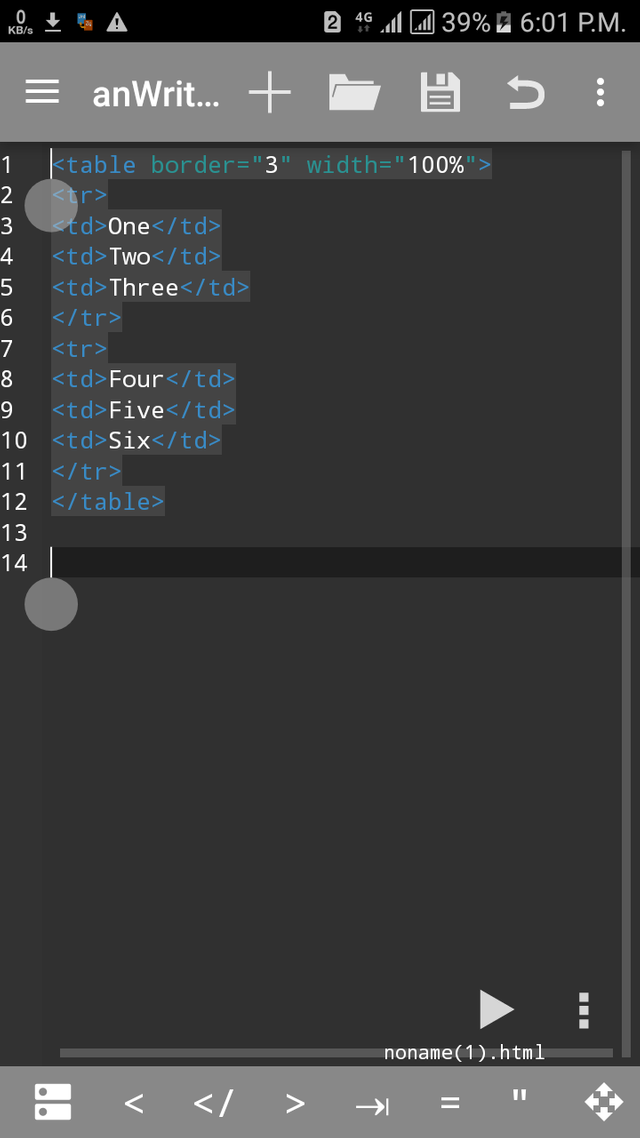The height and width of the screenshot is (1138, 640).
Task: Save the file with floppy disk icon
Action: click(x=440, y=93)
